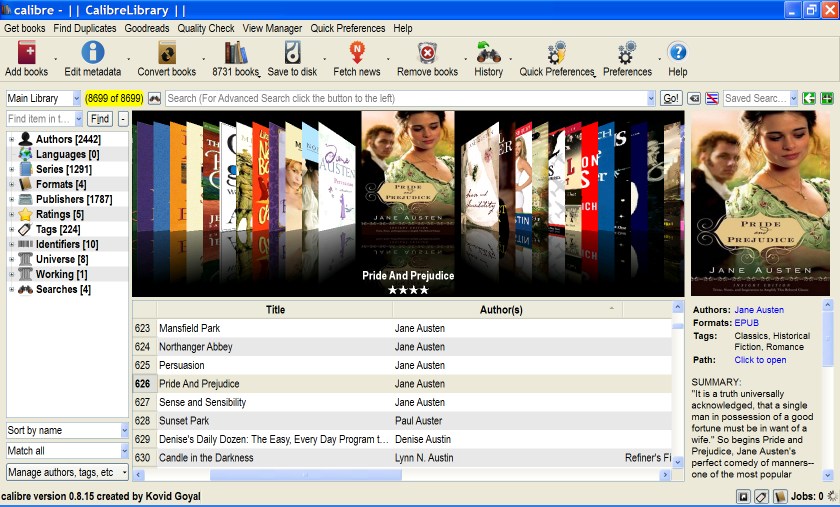Open Manage authors, tags, etc dropdown
The height and width of the screenshot is (507, 840).
pos(68,472)
